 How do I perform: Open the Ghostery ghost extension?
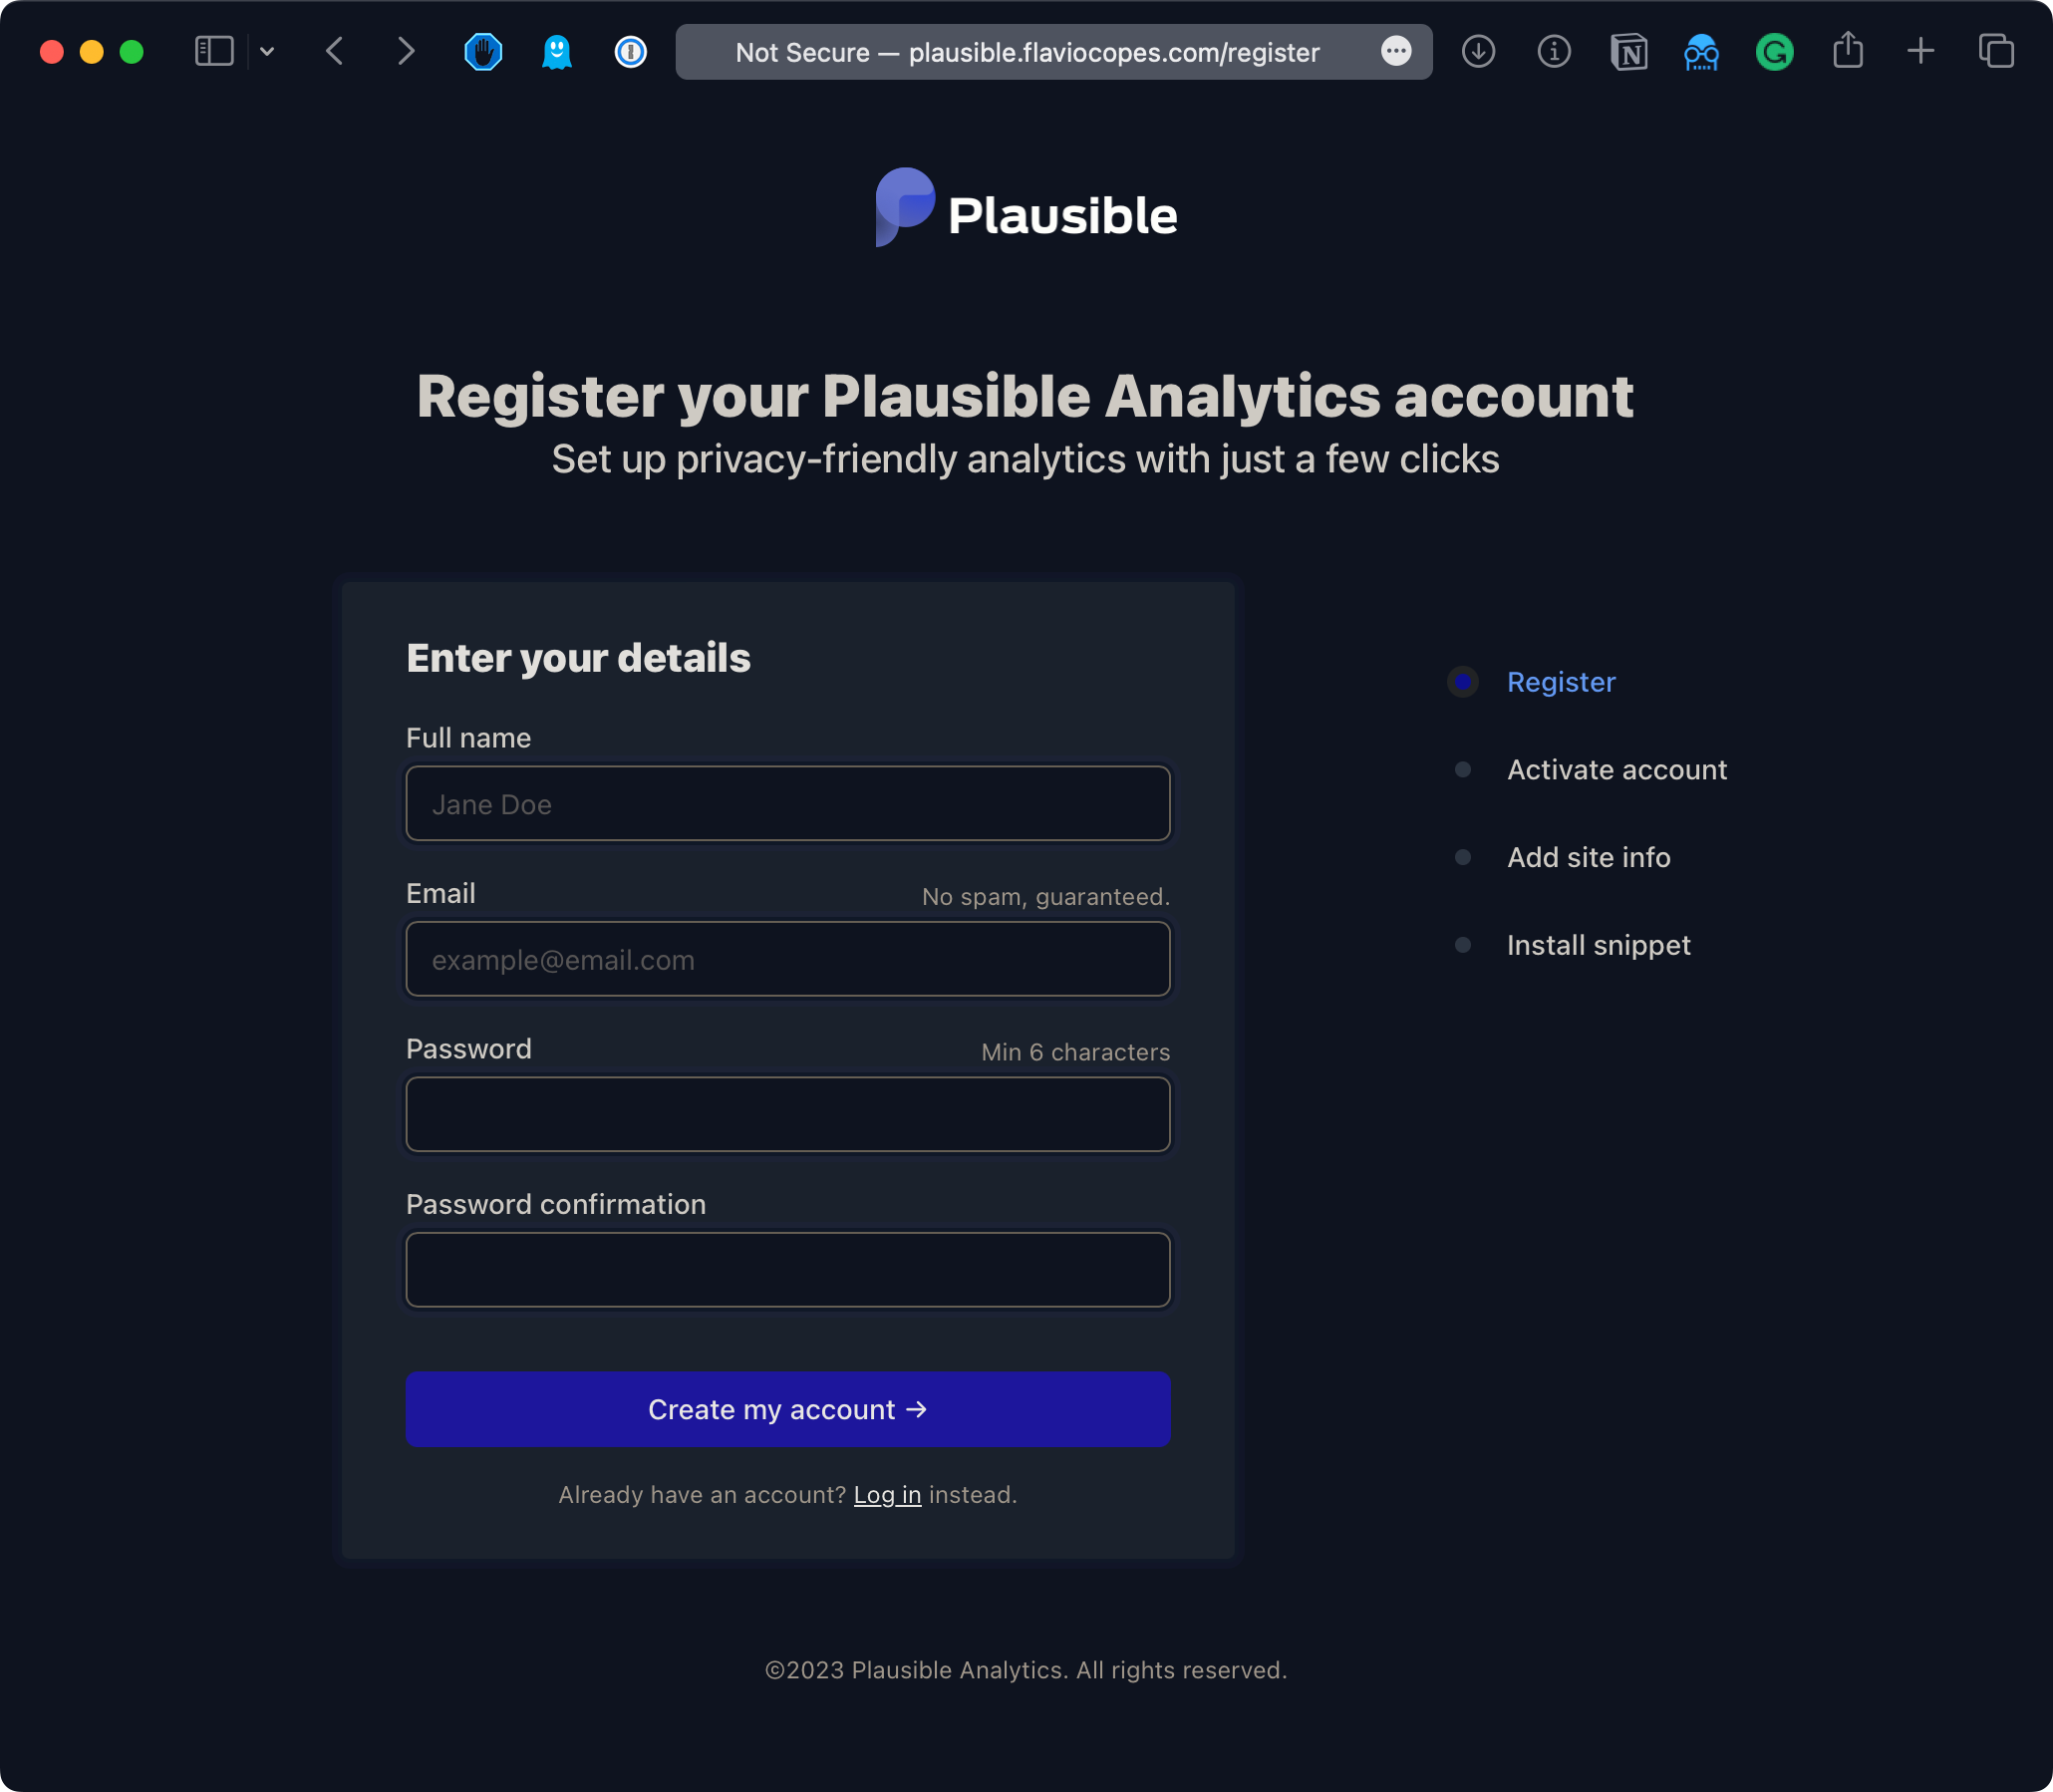click(557, 52)
